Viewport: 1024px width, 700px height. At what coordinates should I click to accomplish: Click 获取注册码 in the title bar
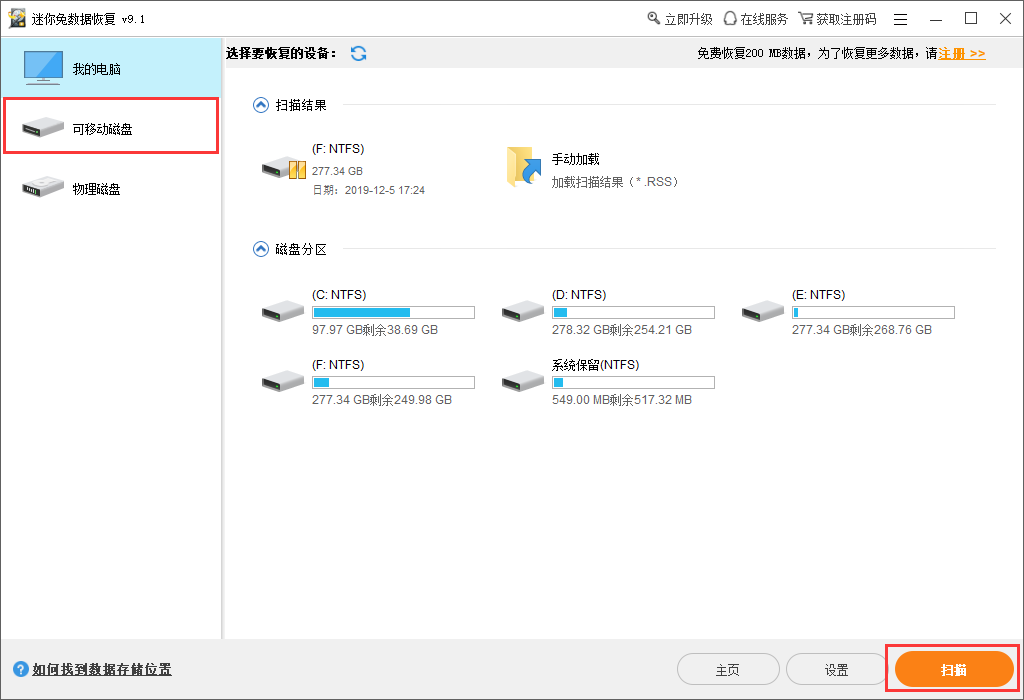pos(838,19)
